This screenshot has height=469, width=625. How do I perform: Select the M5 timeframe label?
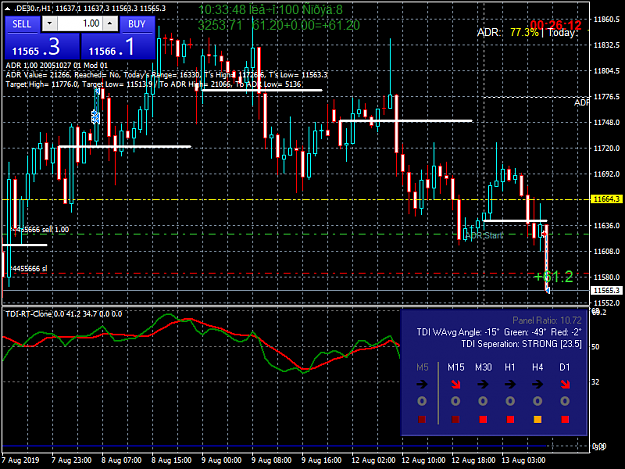422,367
